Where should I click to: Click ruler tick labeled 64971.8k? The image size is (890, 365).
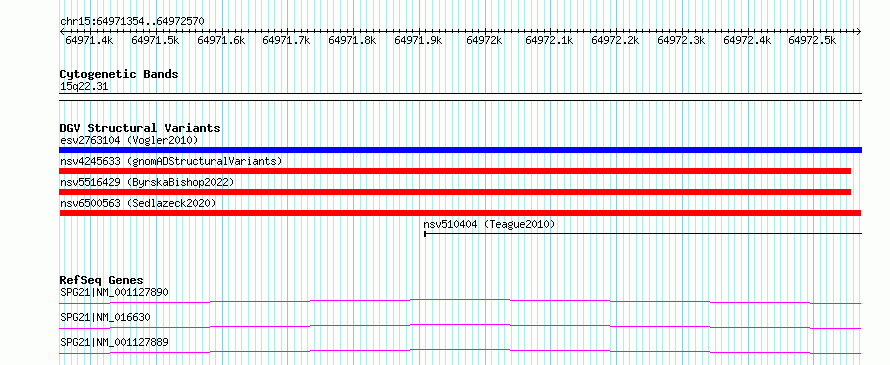coord(352,40)
